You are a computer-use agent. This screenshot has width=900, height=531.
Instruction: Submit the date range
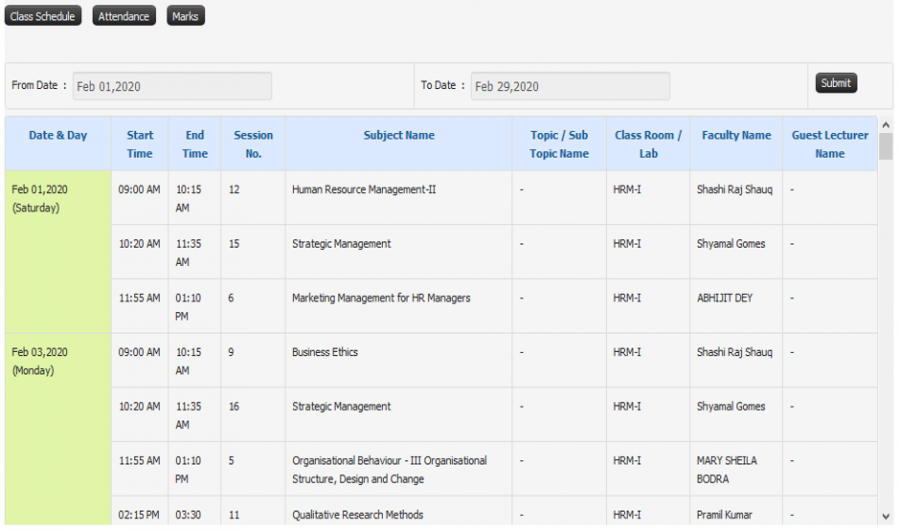click(836, 83)
